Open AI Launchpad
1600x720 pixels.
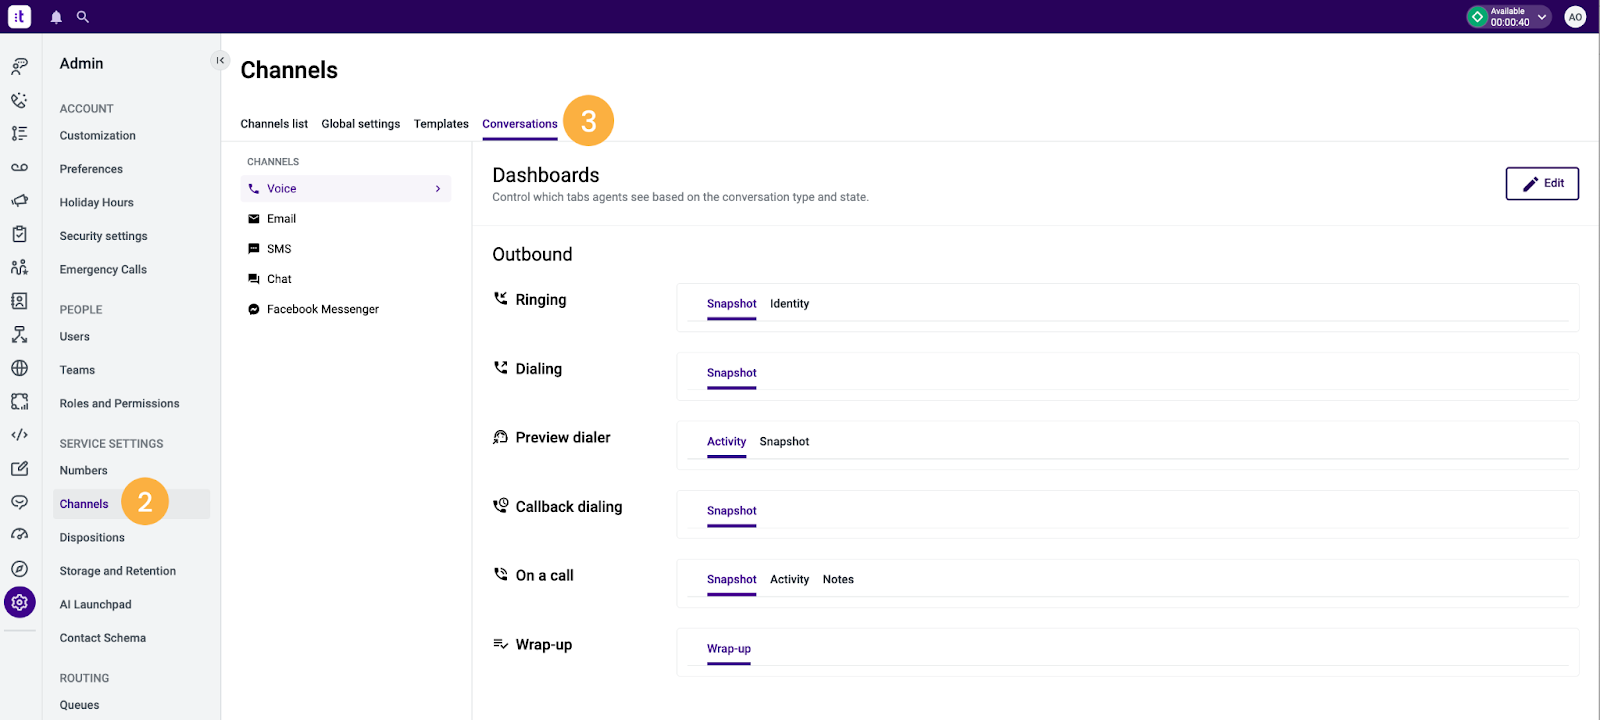click(95, 605)
